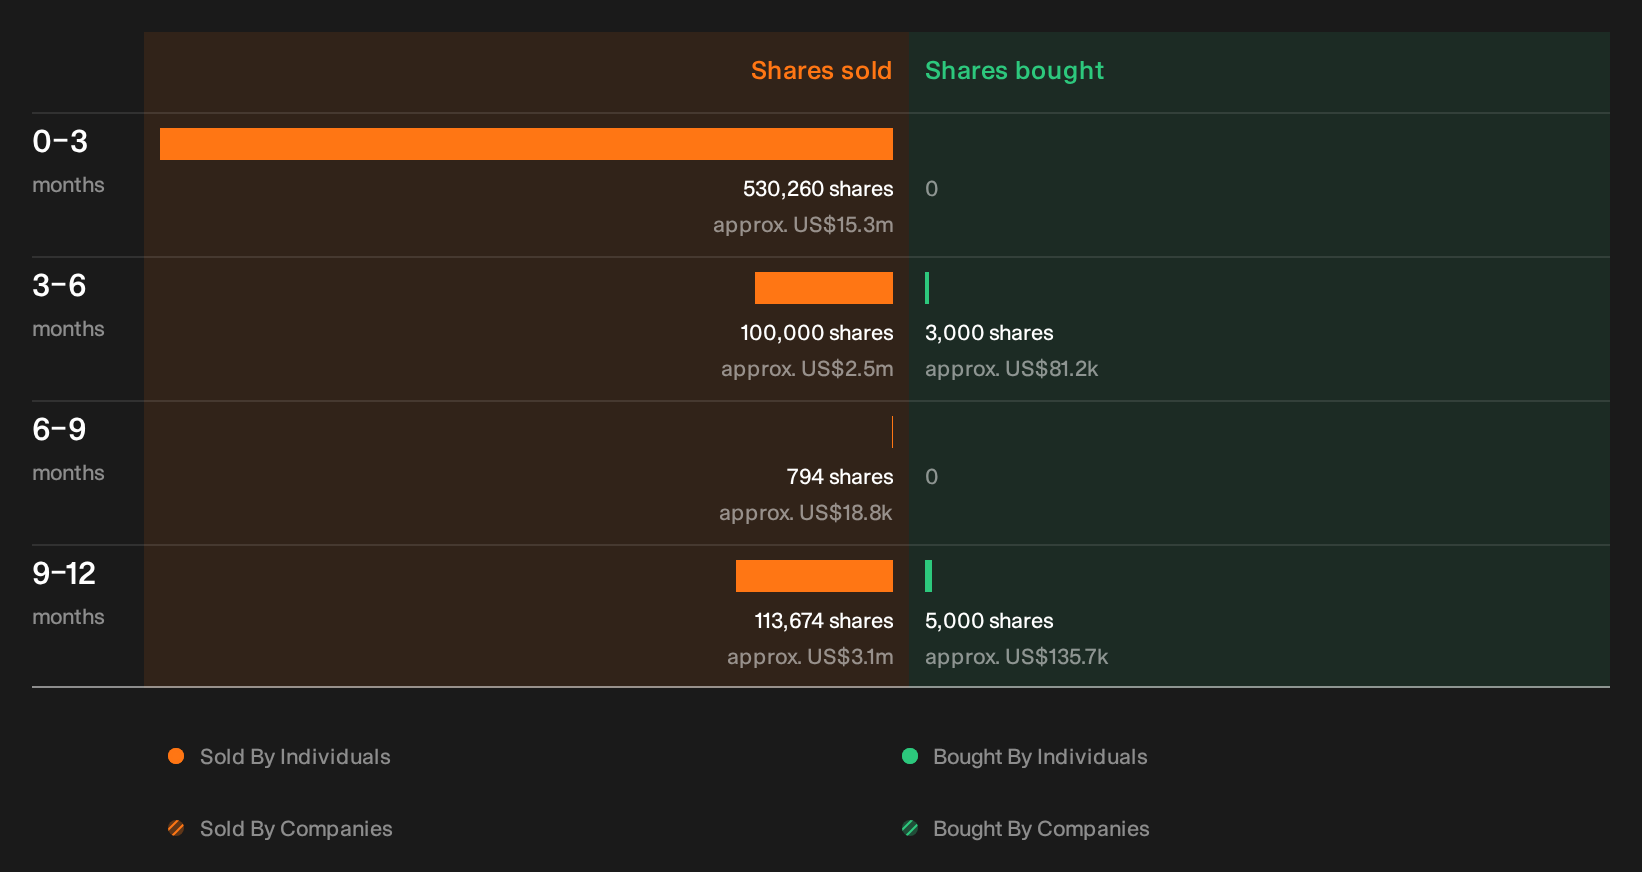This screenshot has width=1642, height=872.
Task: Click the 5,000 shares value
Action: [989, 621]
